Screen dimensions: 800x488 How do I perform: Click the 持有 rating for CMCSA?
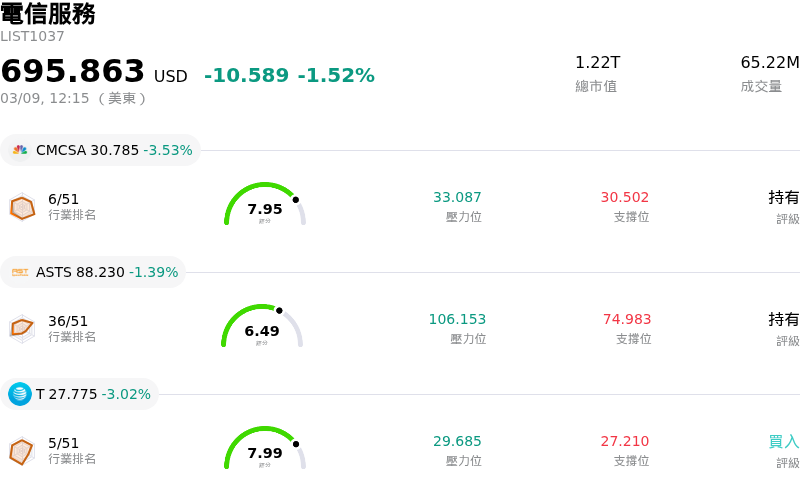pyautogui.click(x=783, y=197)
